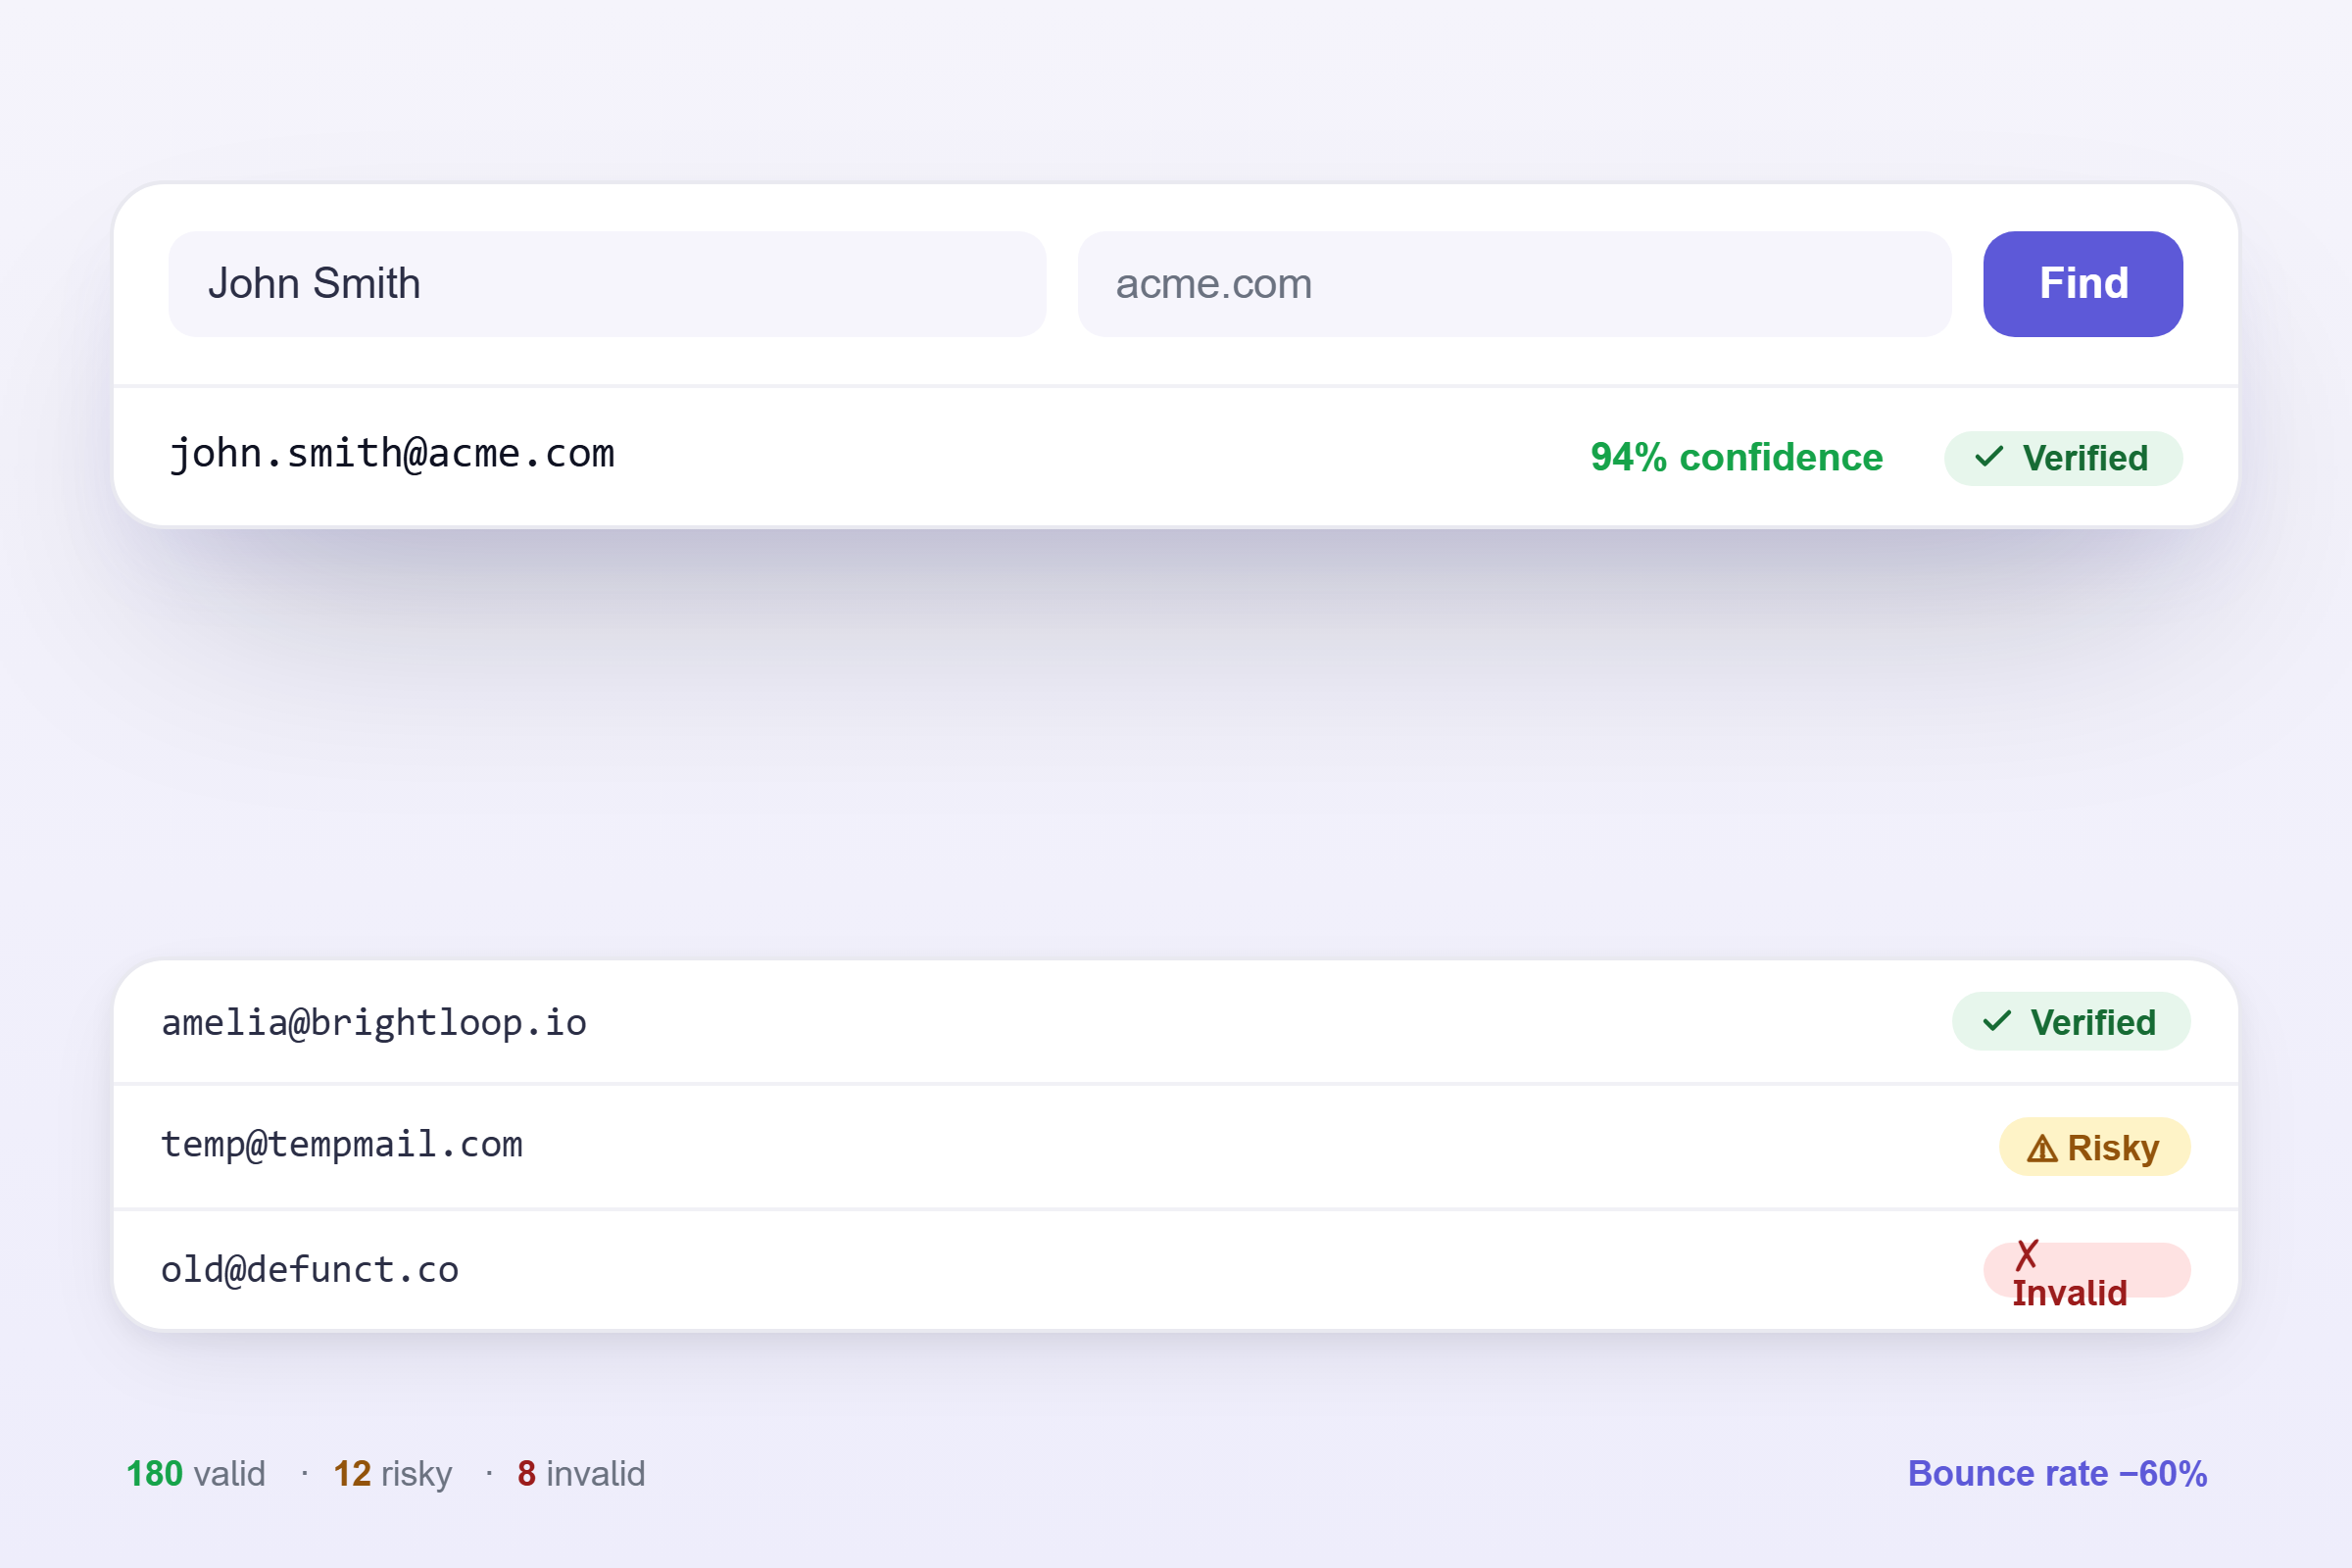Click the Invalid badge for old@defunct.co
Image resolution: width=2352 pixels, height=1568 pixels.
pyautogui.click(x=2087, y=1271)
